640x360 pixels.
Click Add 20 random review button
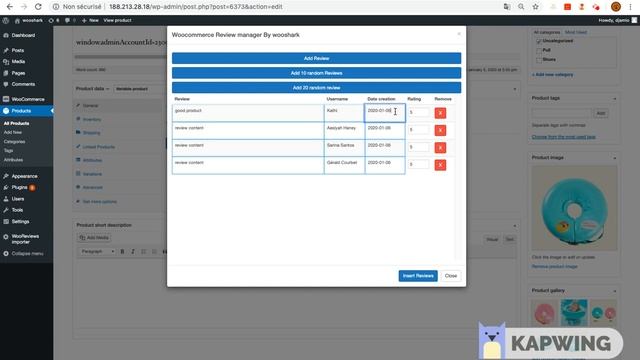pos(316,88)
